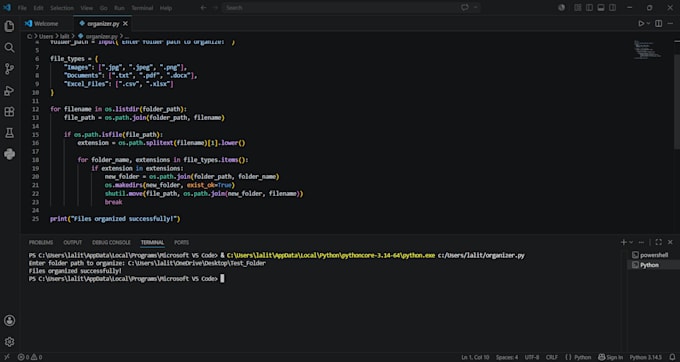Open the Accounts menu in activity bar
This screenshot has width=680, height=362.
click(x=9, y=321)
